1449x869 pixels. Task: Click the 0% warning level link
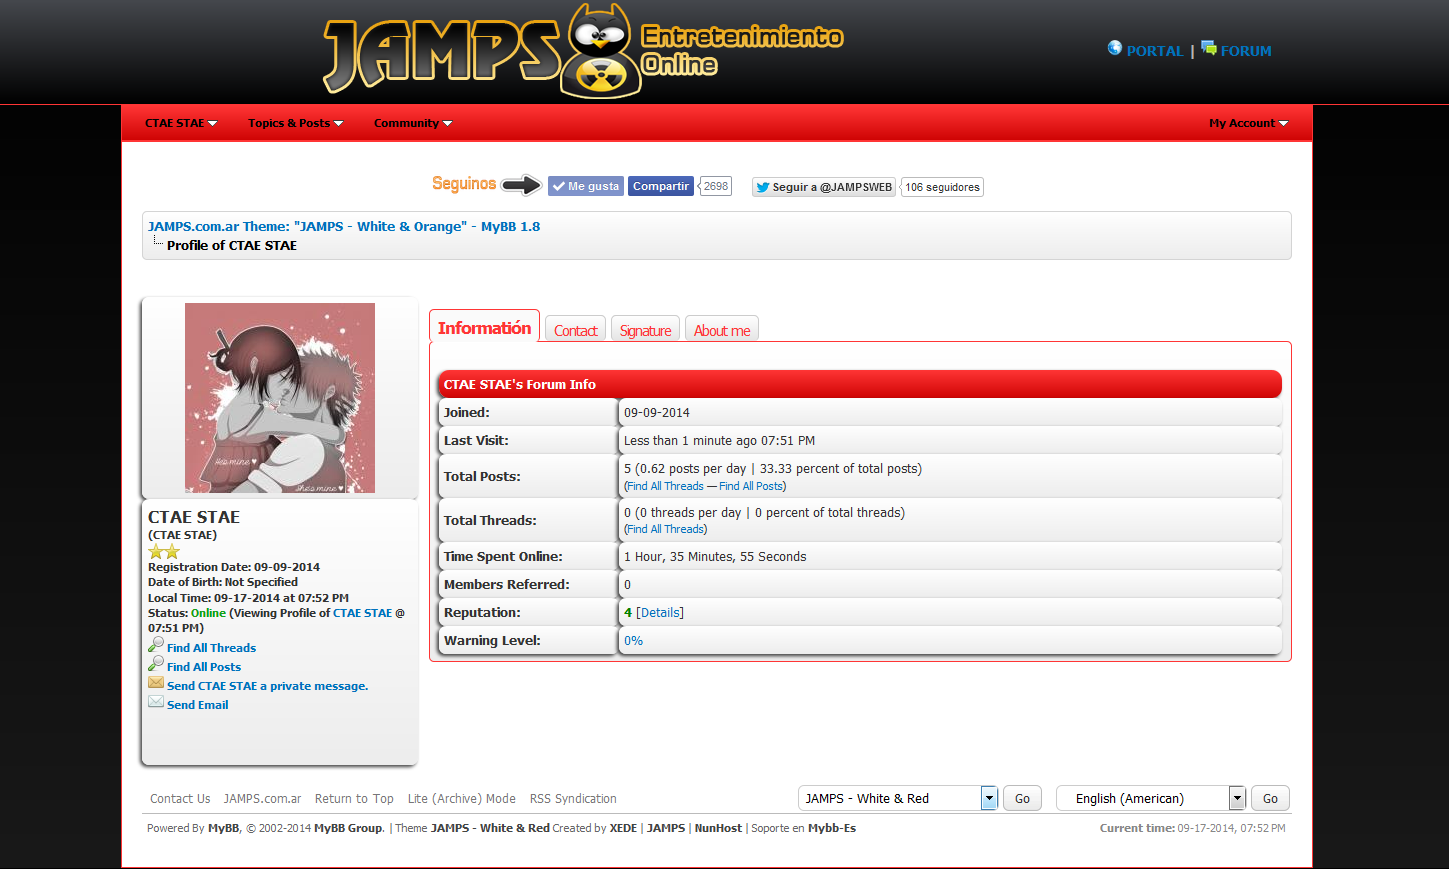point(633,640)
